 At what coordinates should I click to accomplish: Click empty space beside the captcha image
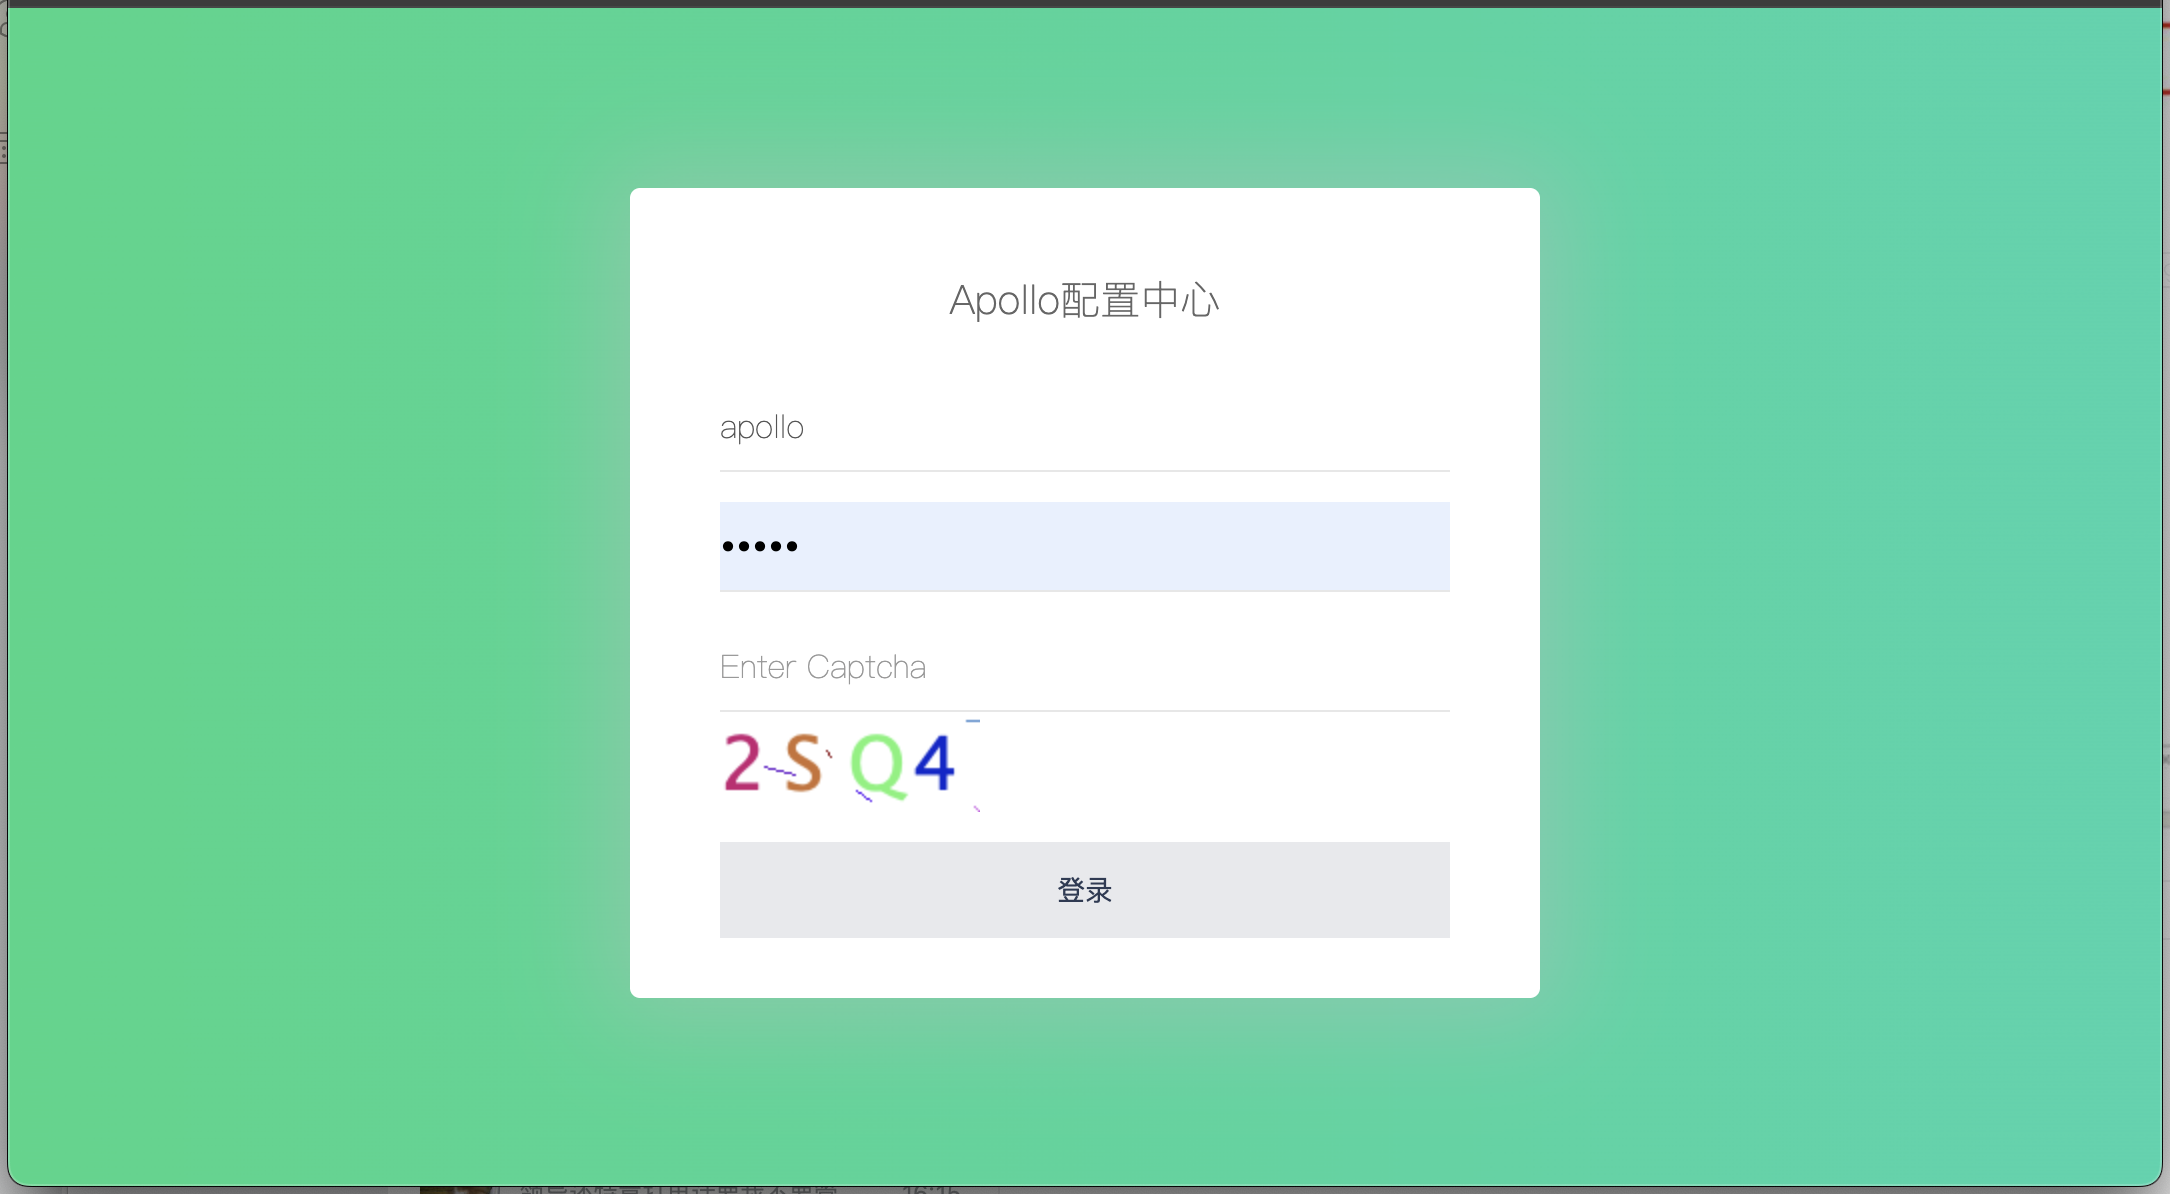click(x=1215, y=766)
